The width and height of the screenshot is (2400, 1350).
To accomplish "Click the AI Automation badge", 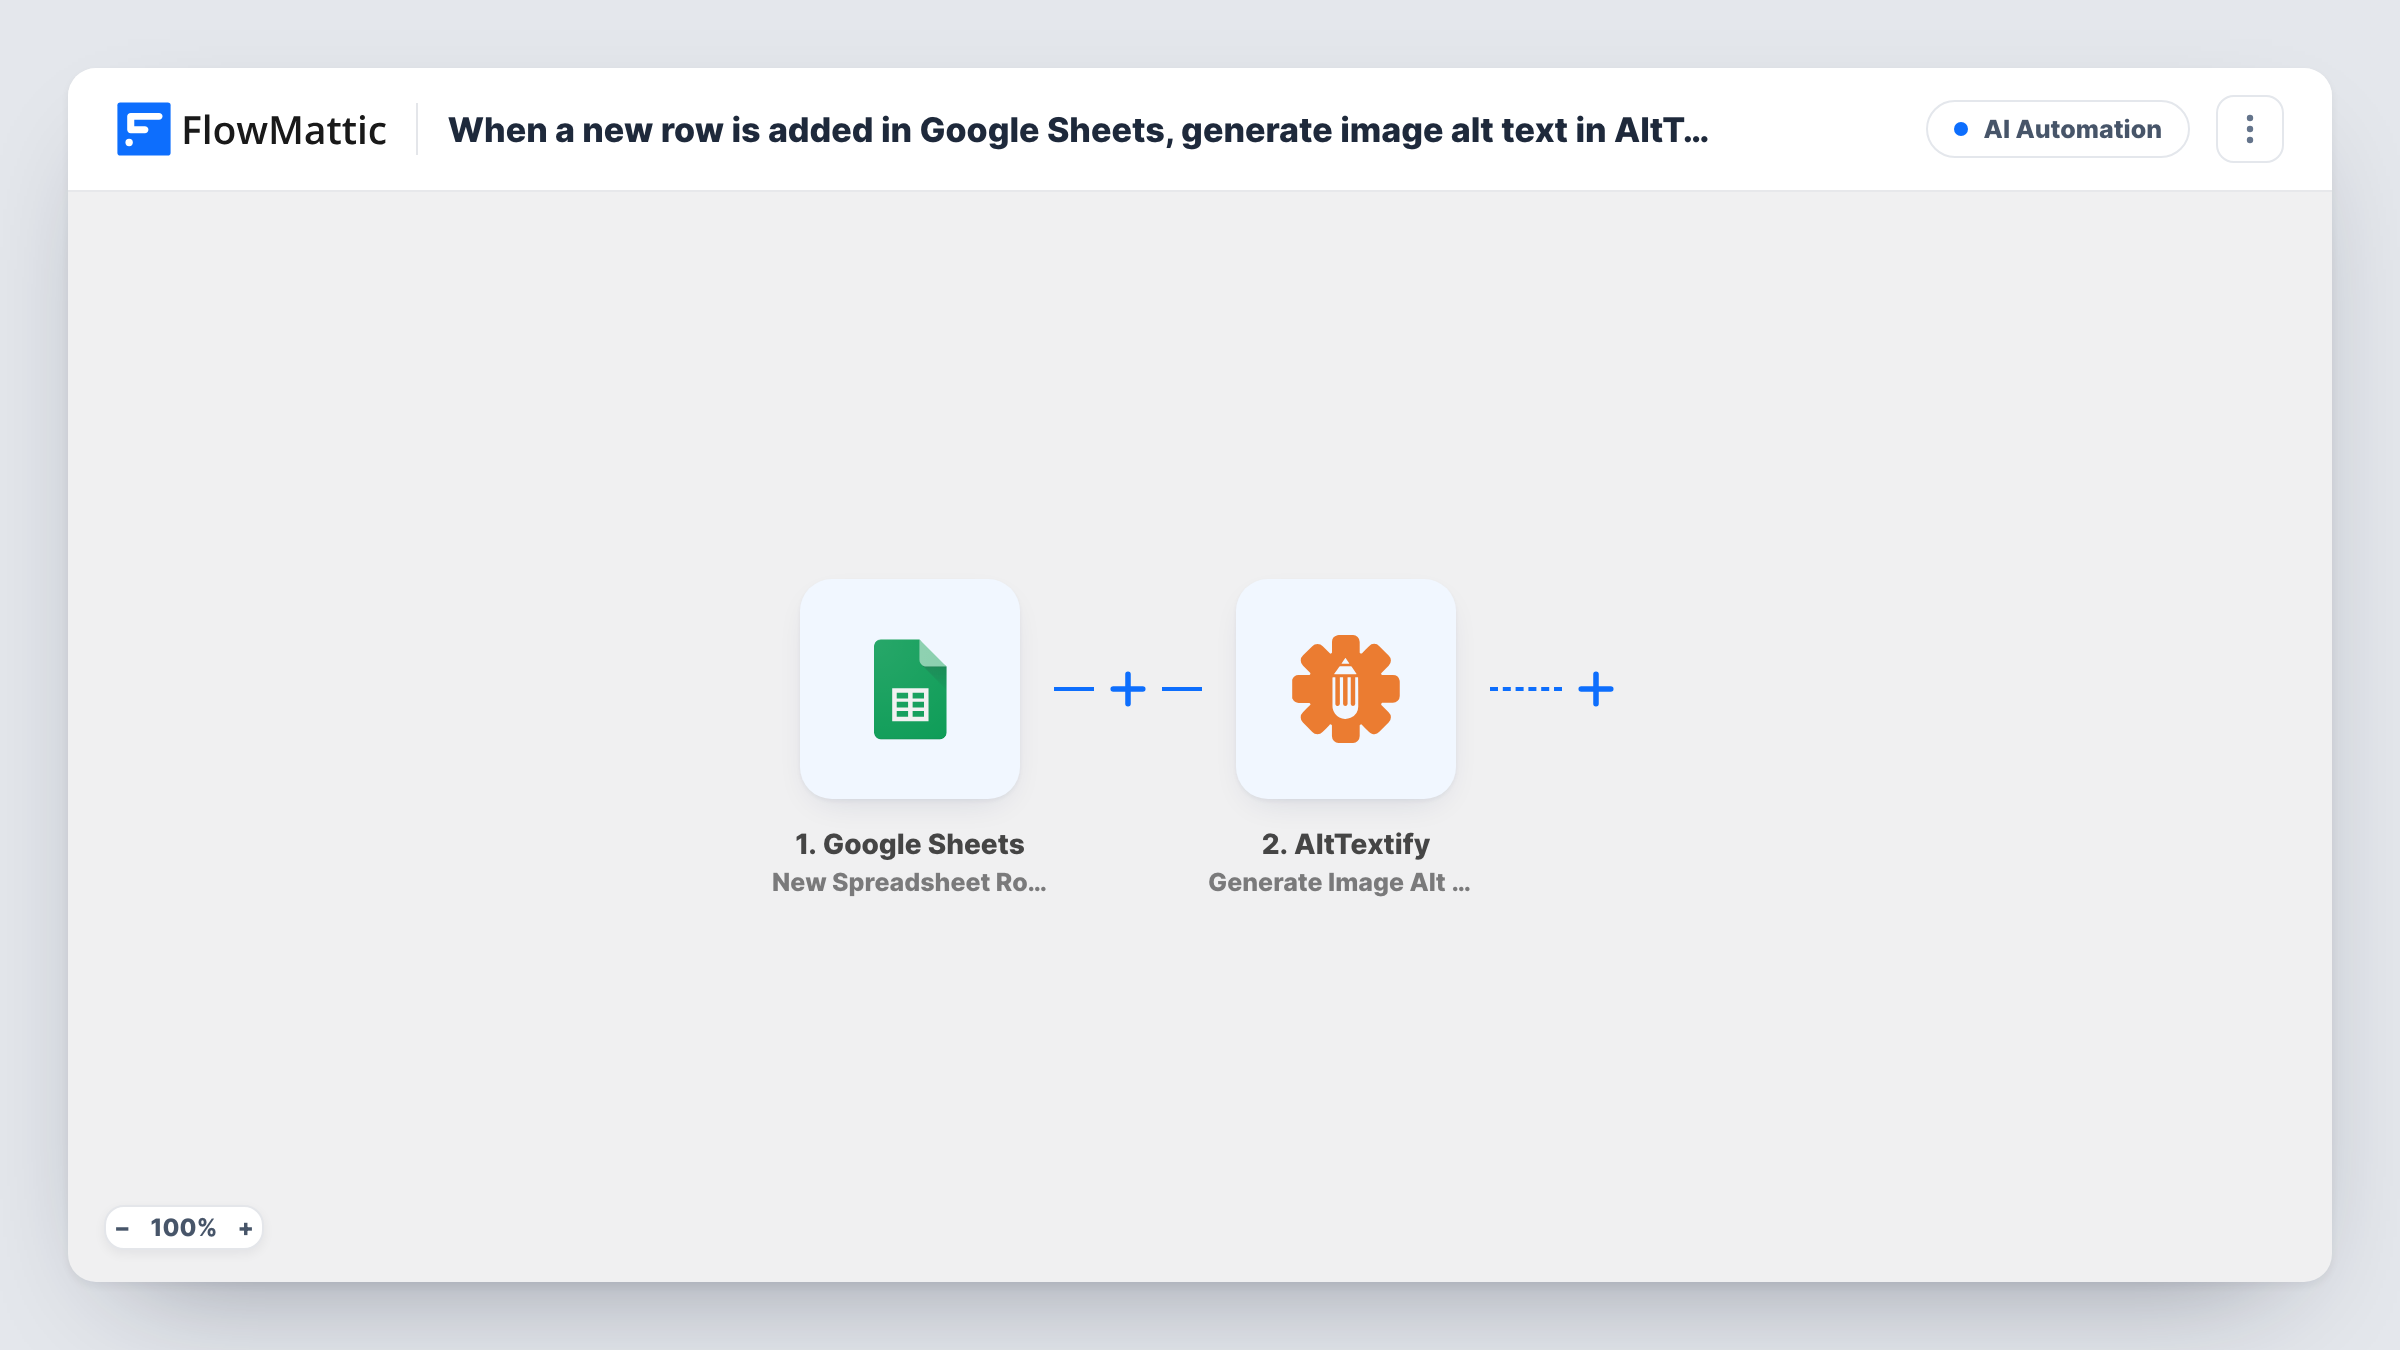I will (2058, 129).
